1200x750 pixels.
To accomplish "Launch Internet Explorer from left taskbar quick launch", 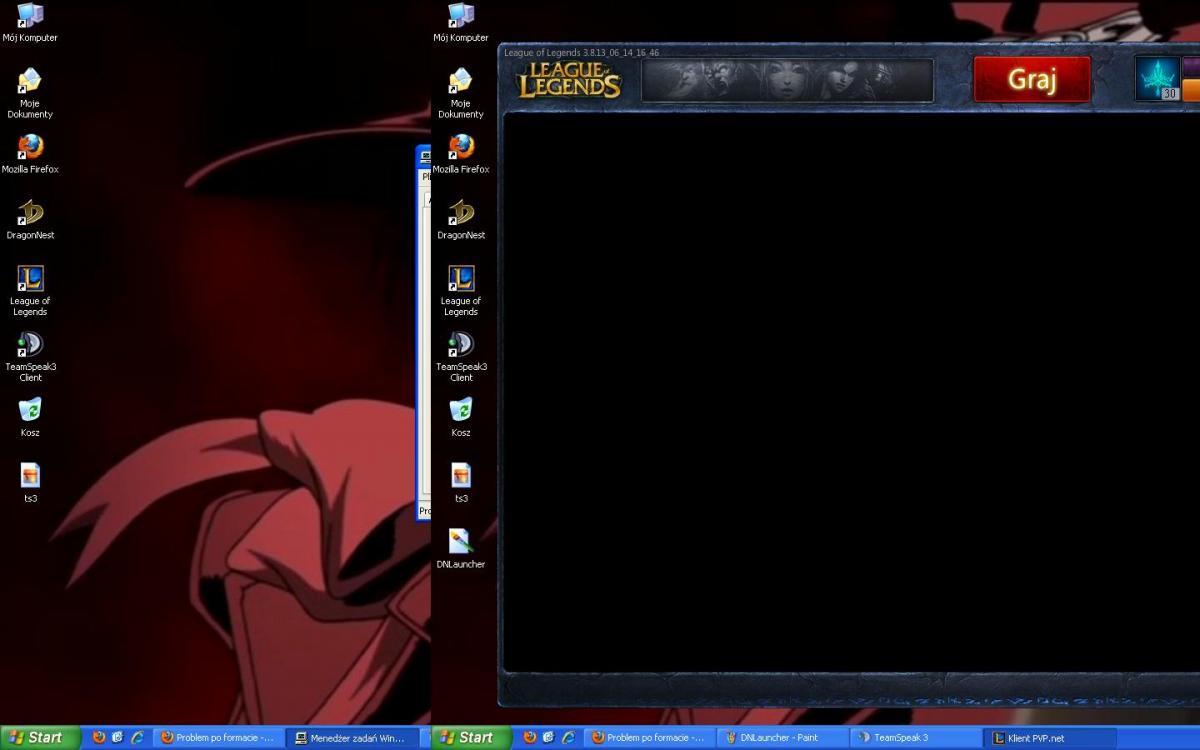I will click(x=137, y=737).
